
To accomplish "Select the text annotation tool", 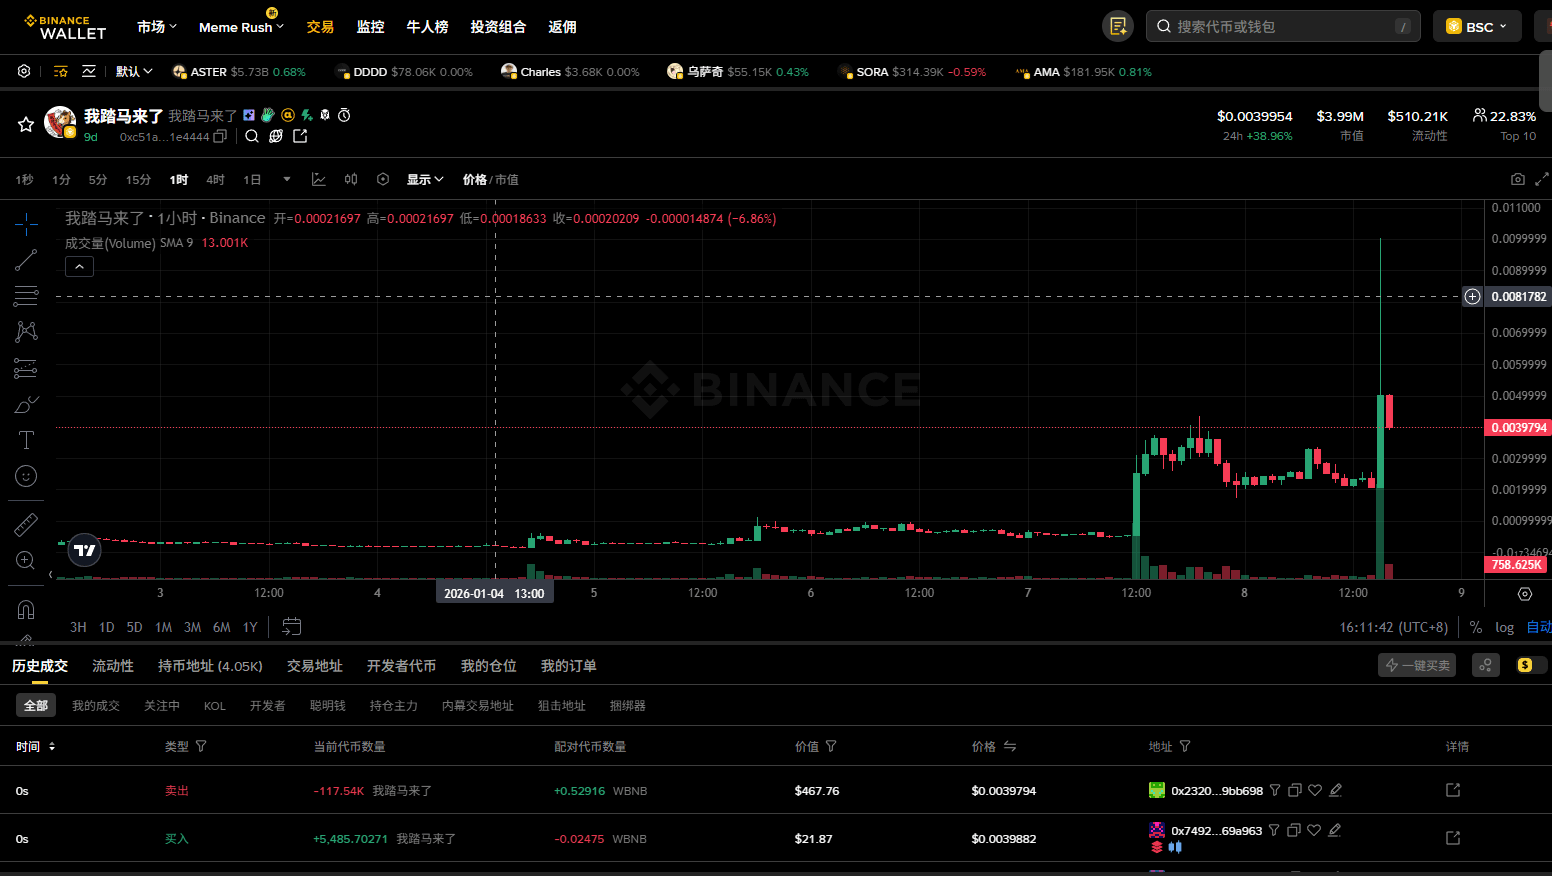I will point(26,440).
